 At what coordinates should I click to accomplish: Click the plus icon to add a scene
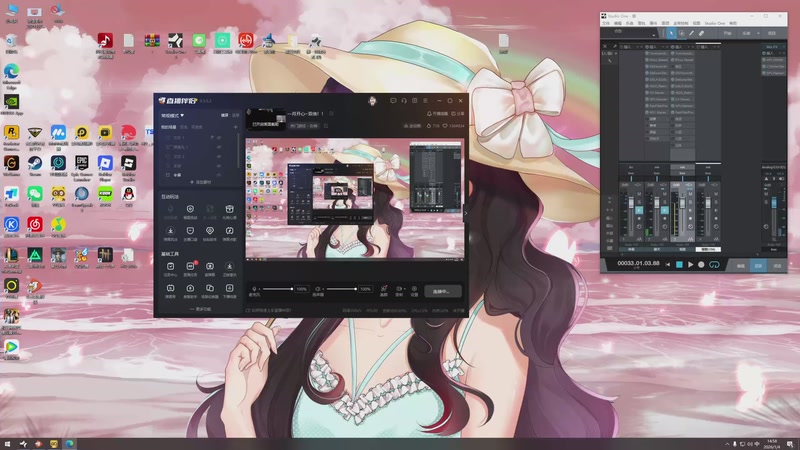click(236, 127)
